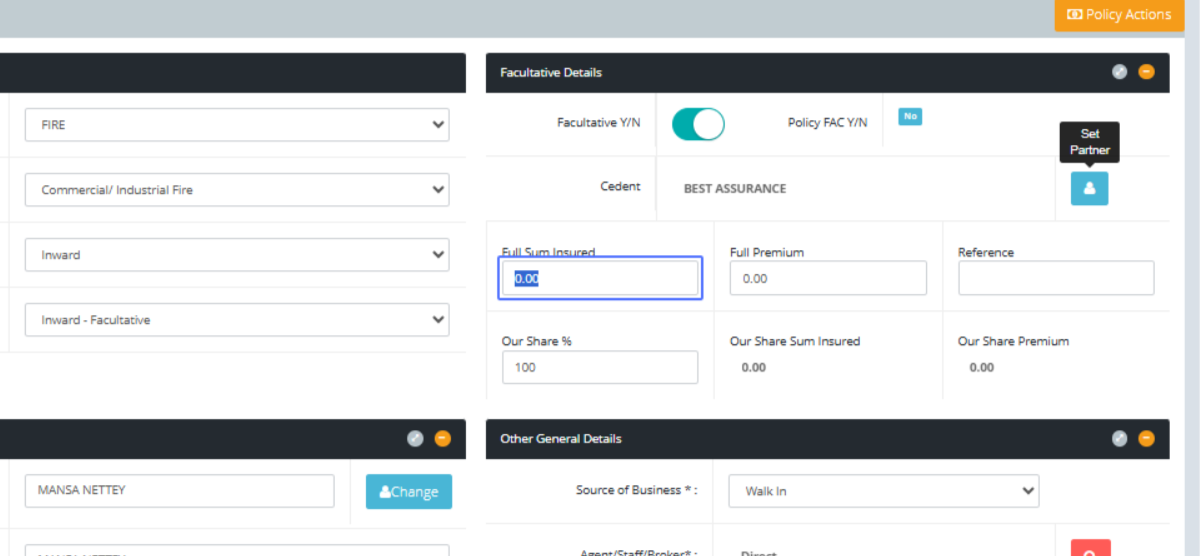This screenshot has height=556, width=1200.
Task: Click gray expand icon above Change button
Action: (x=416, y=438)
